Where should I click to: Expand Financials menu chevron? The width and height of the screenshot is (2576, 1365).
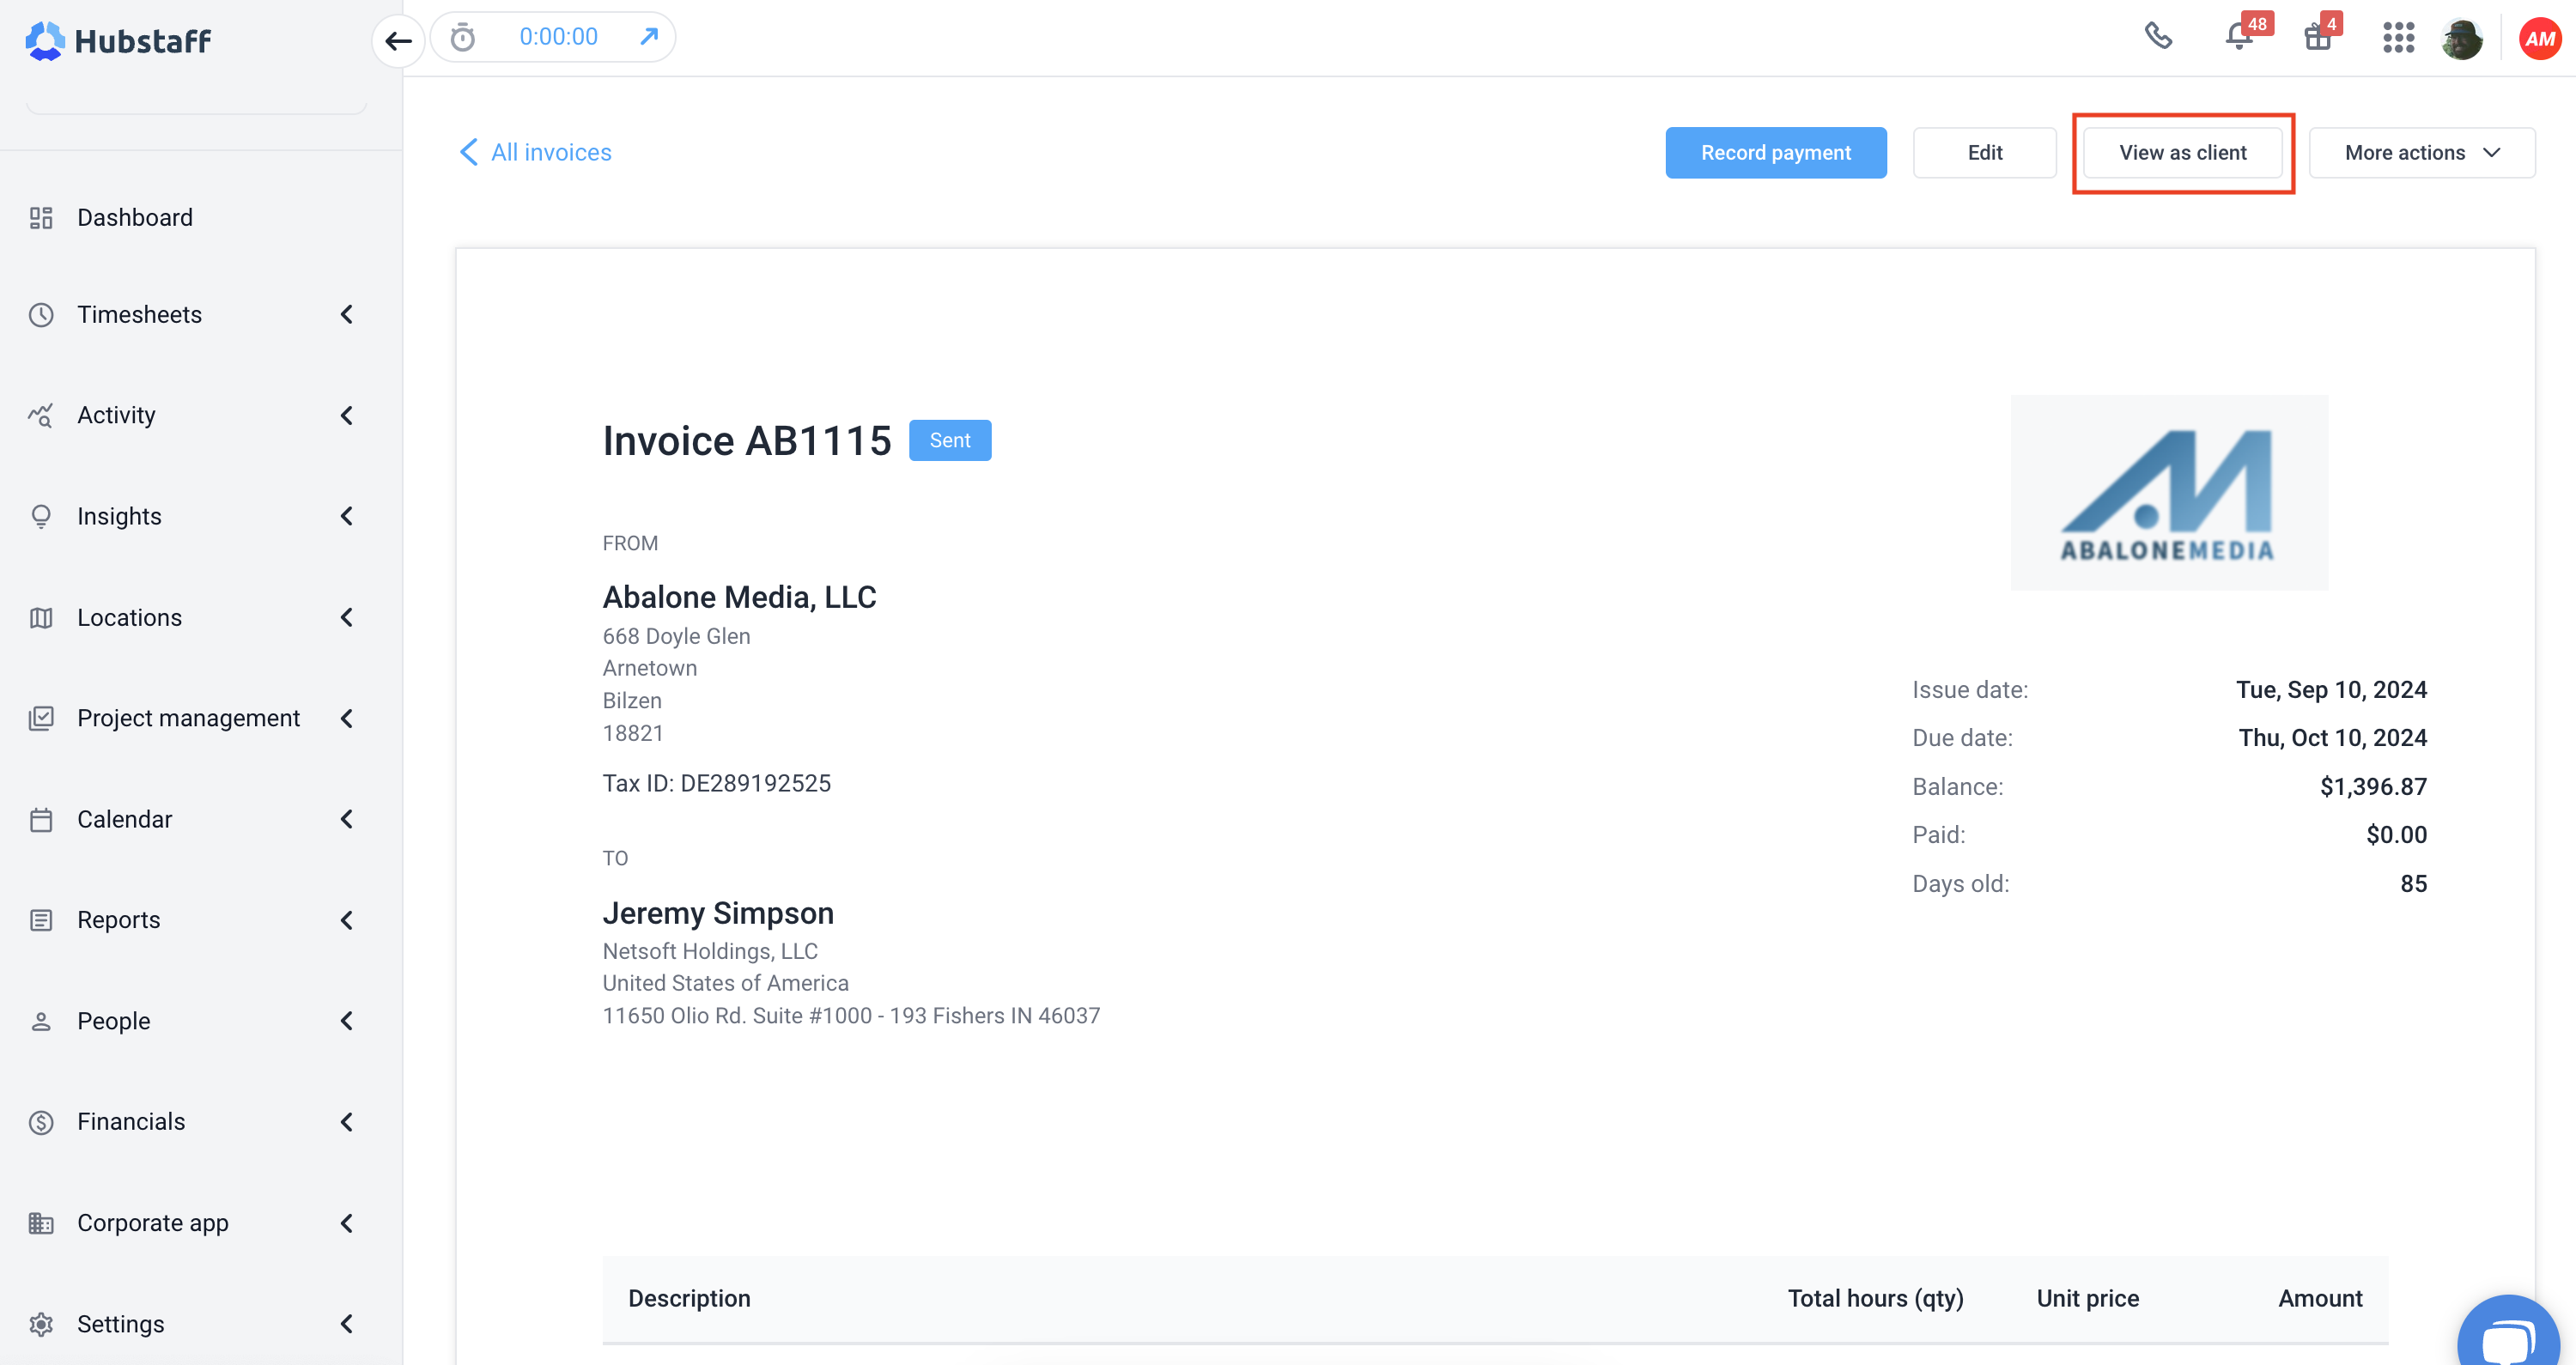click(x=347, y=1122)
